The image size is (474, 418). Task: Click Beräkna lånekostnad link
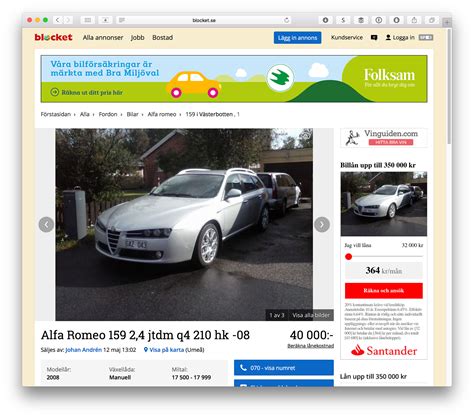[310, 346]
